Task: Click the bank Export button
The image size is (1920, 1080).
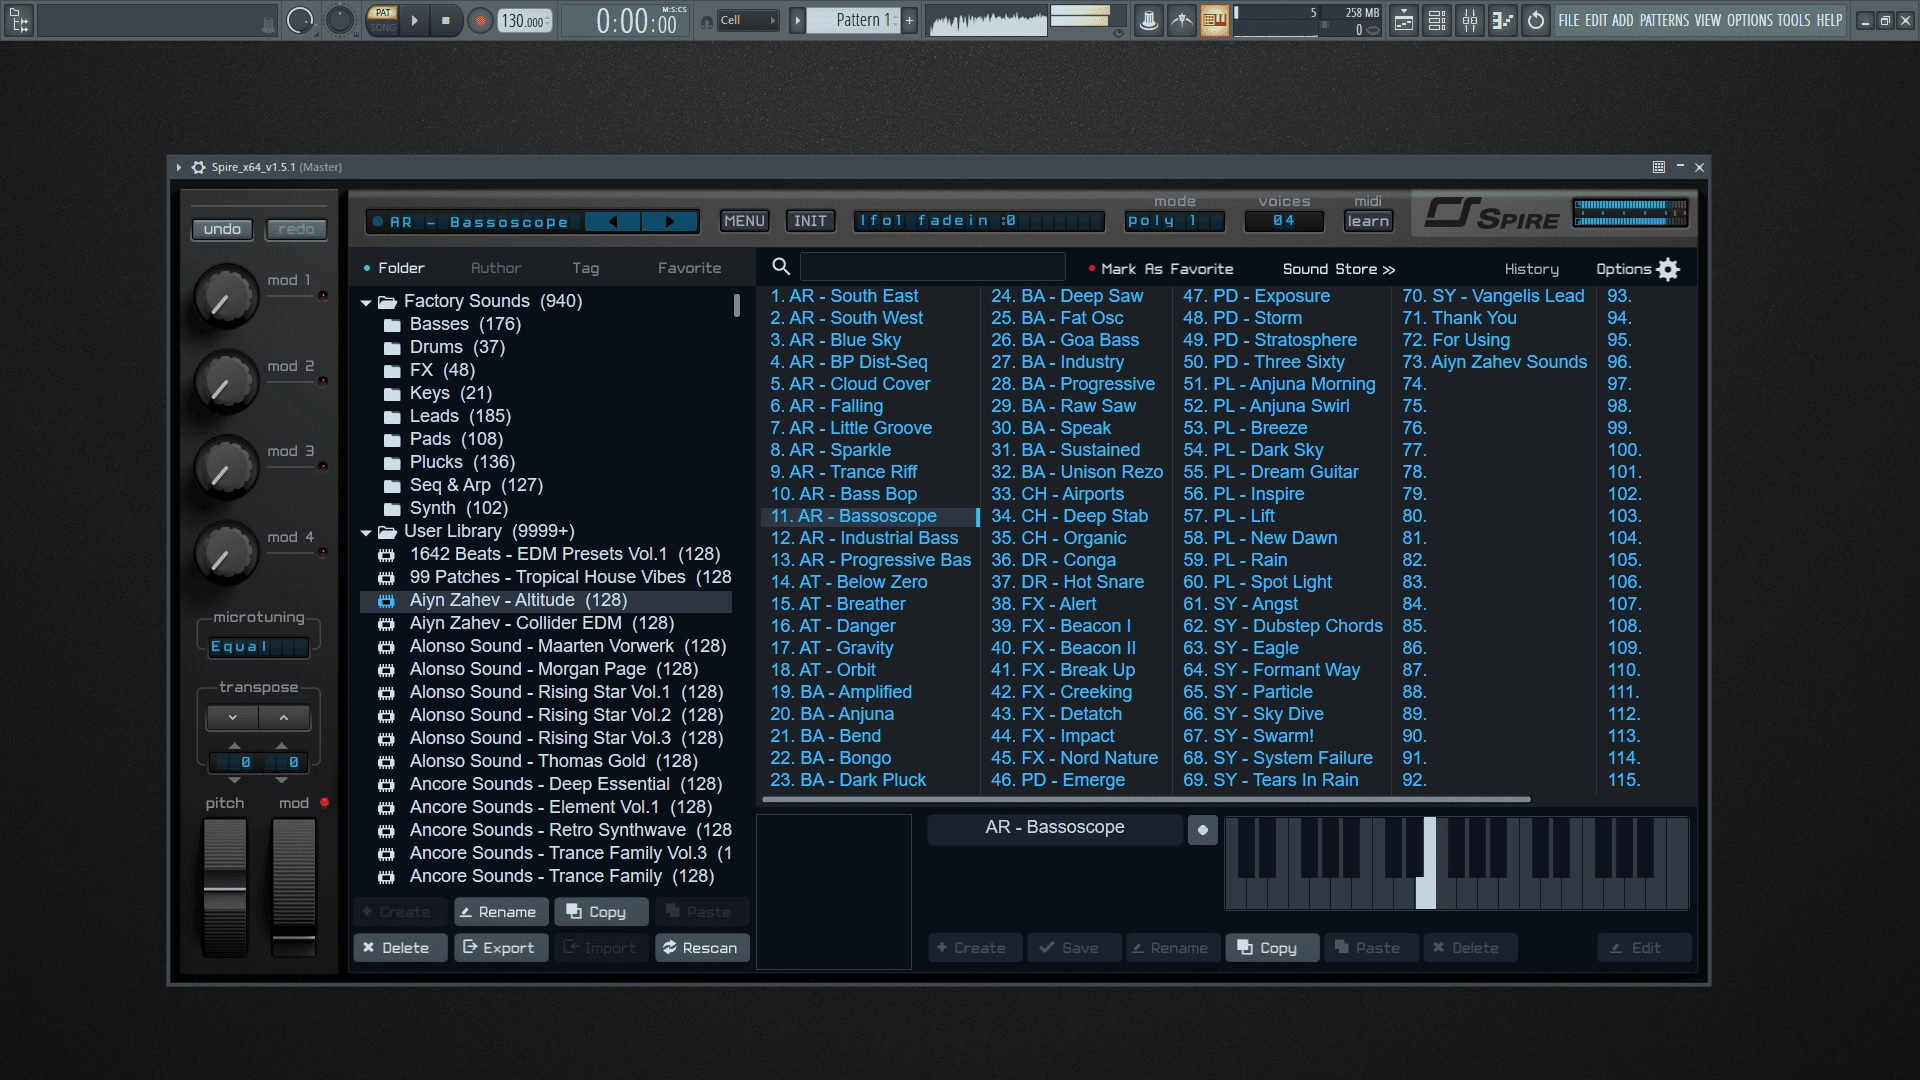Action: tap(500, 948)
